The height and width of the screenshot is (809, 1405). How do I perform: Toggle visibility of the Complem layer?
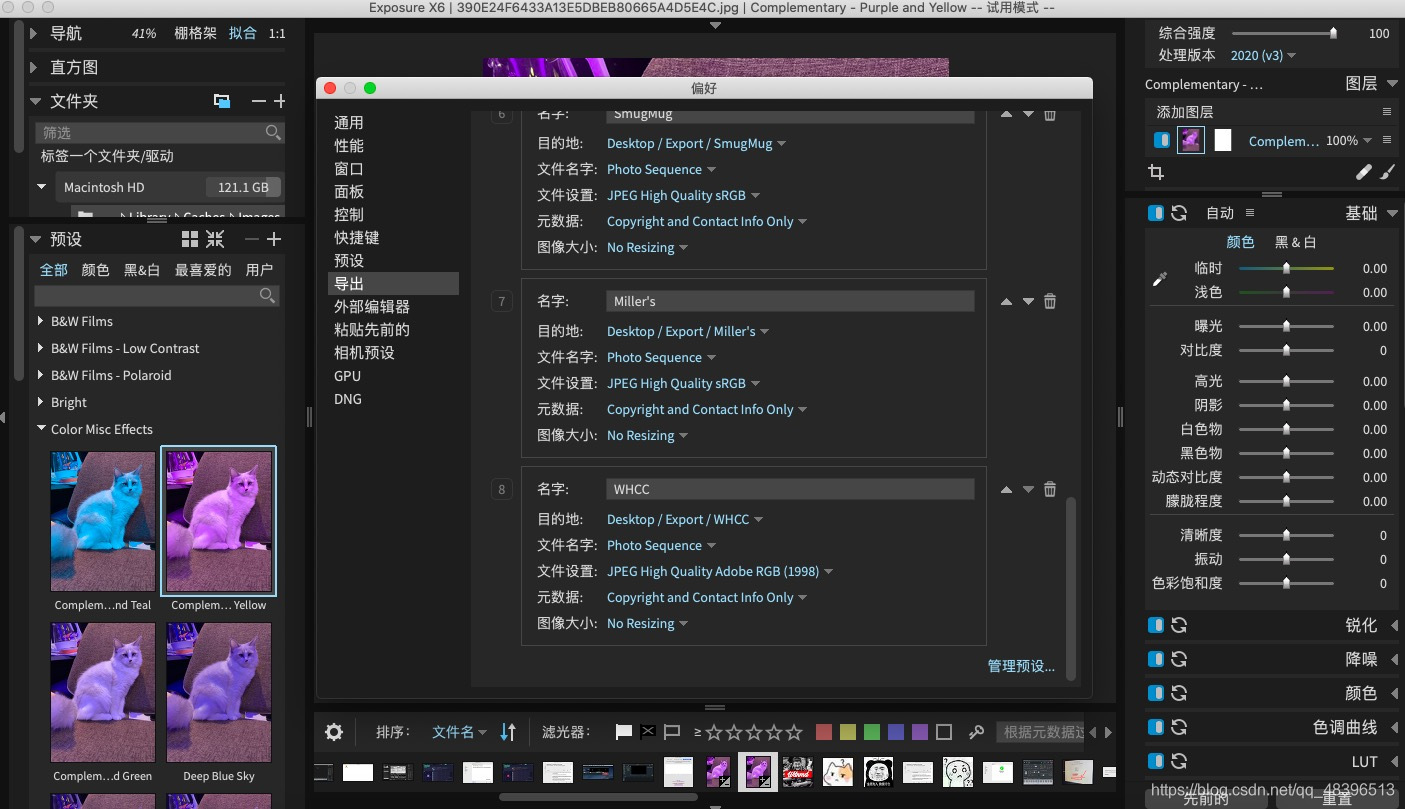point(1162,140)
